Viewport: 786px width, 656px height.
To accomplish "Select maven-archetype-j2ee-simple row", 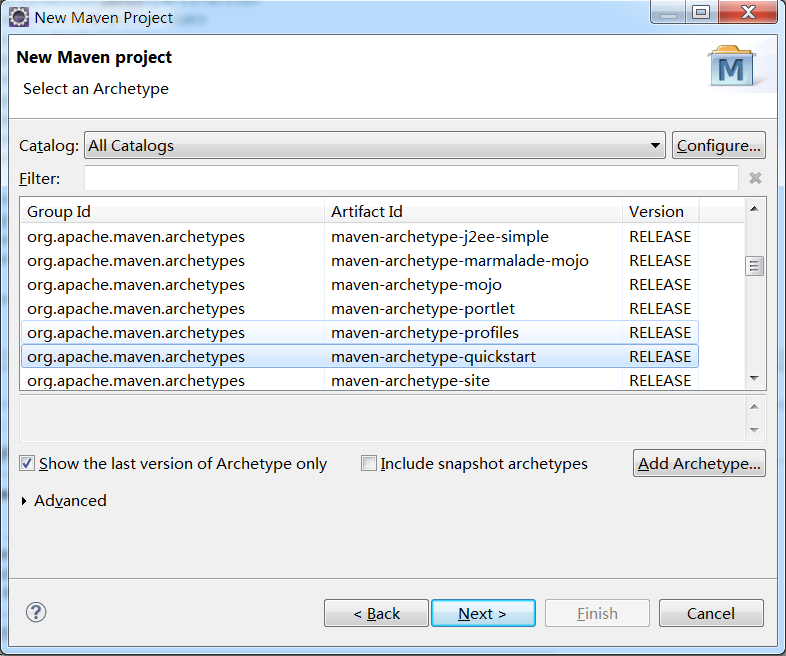I will point(359,237).
